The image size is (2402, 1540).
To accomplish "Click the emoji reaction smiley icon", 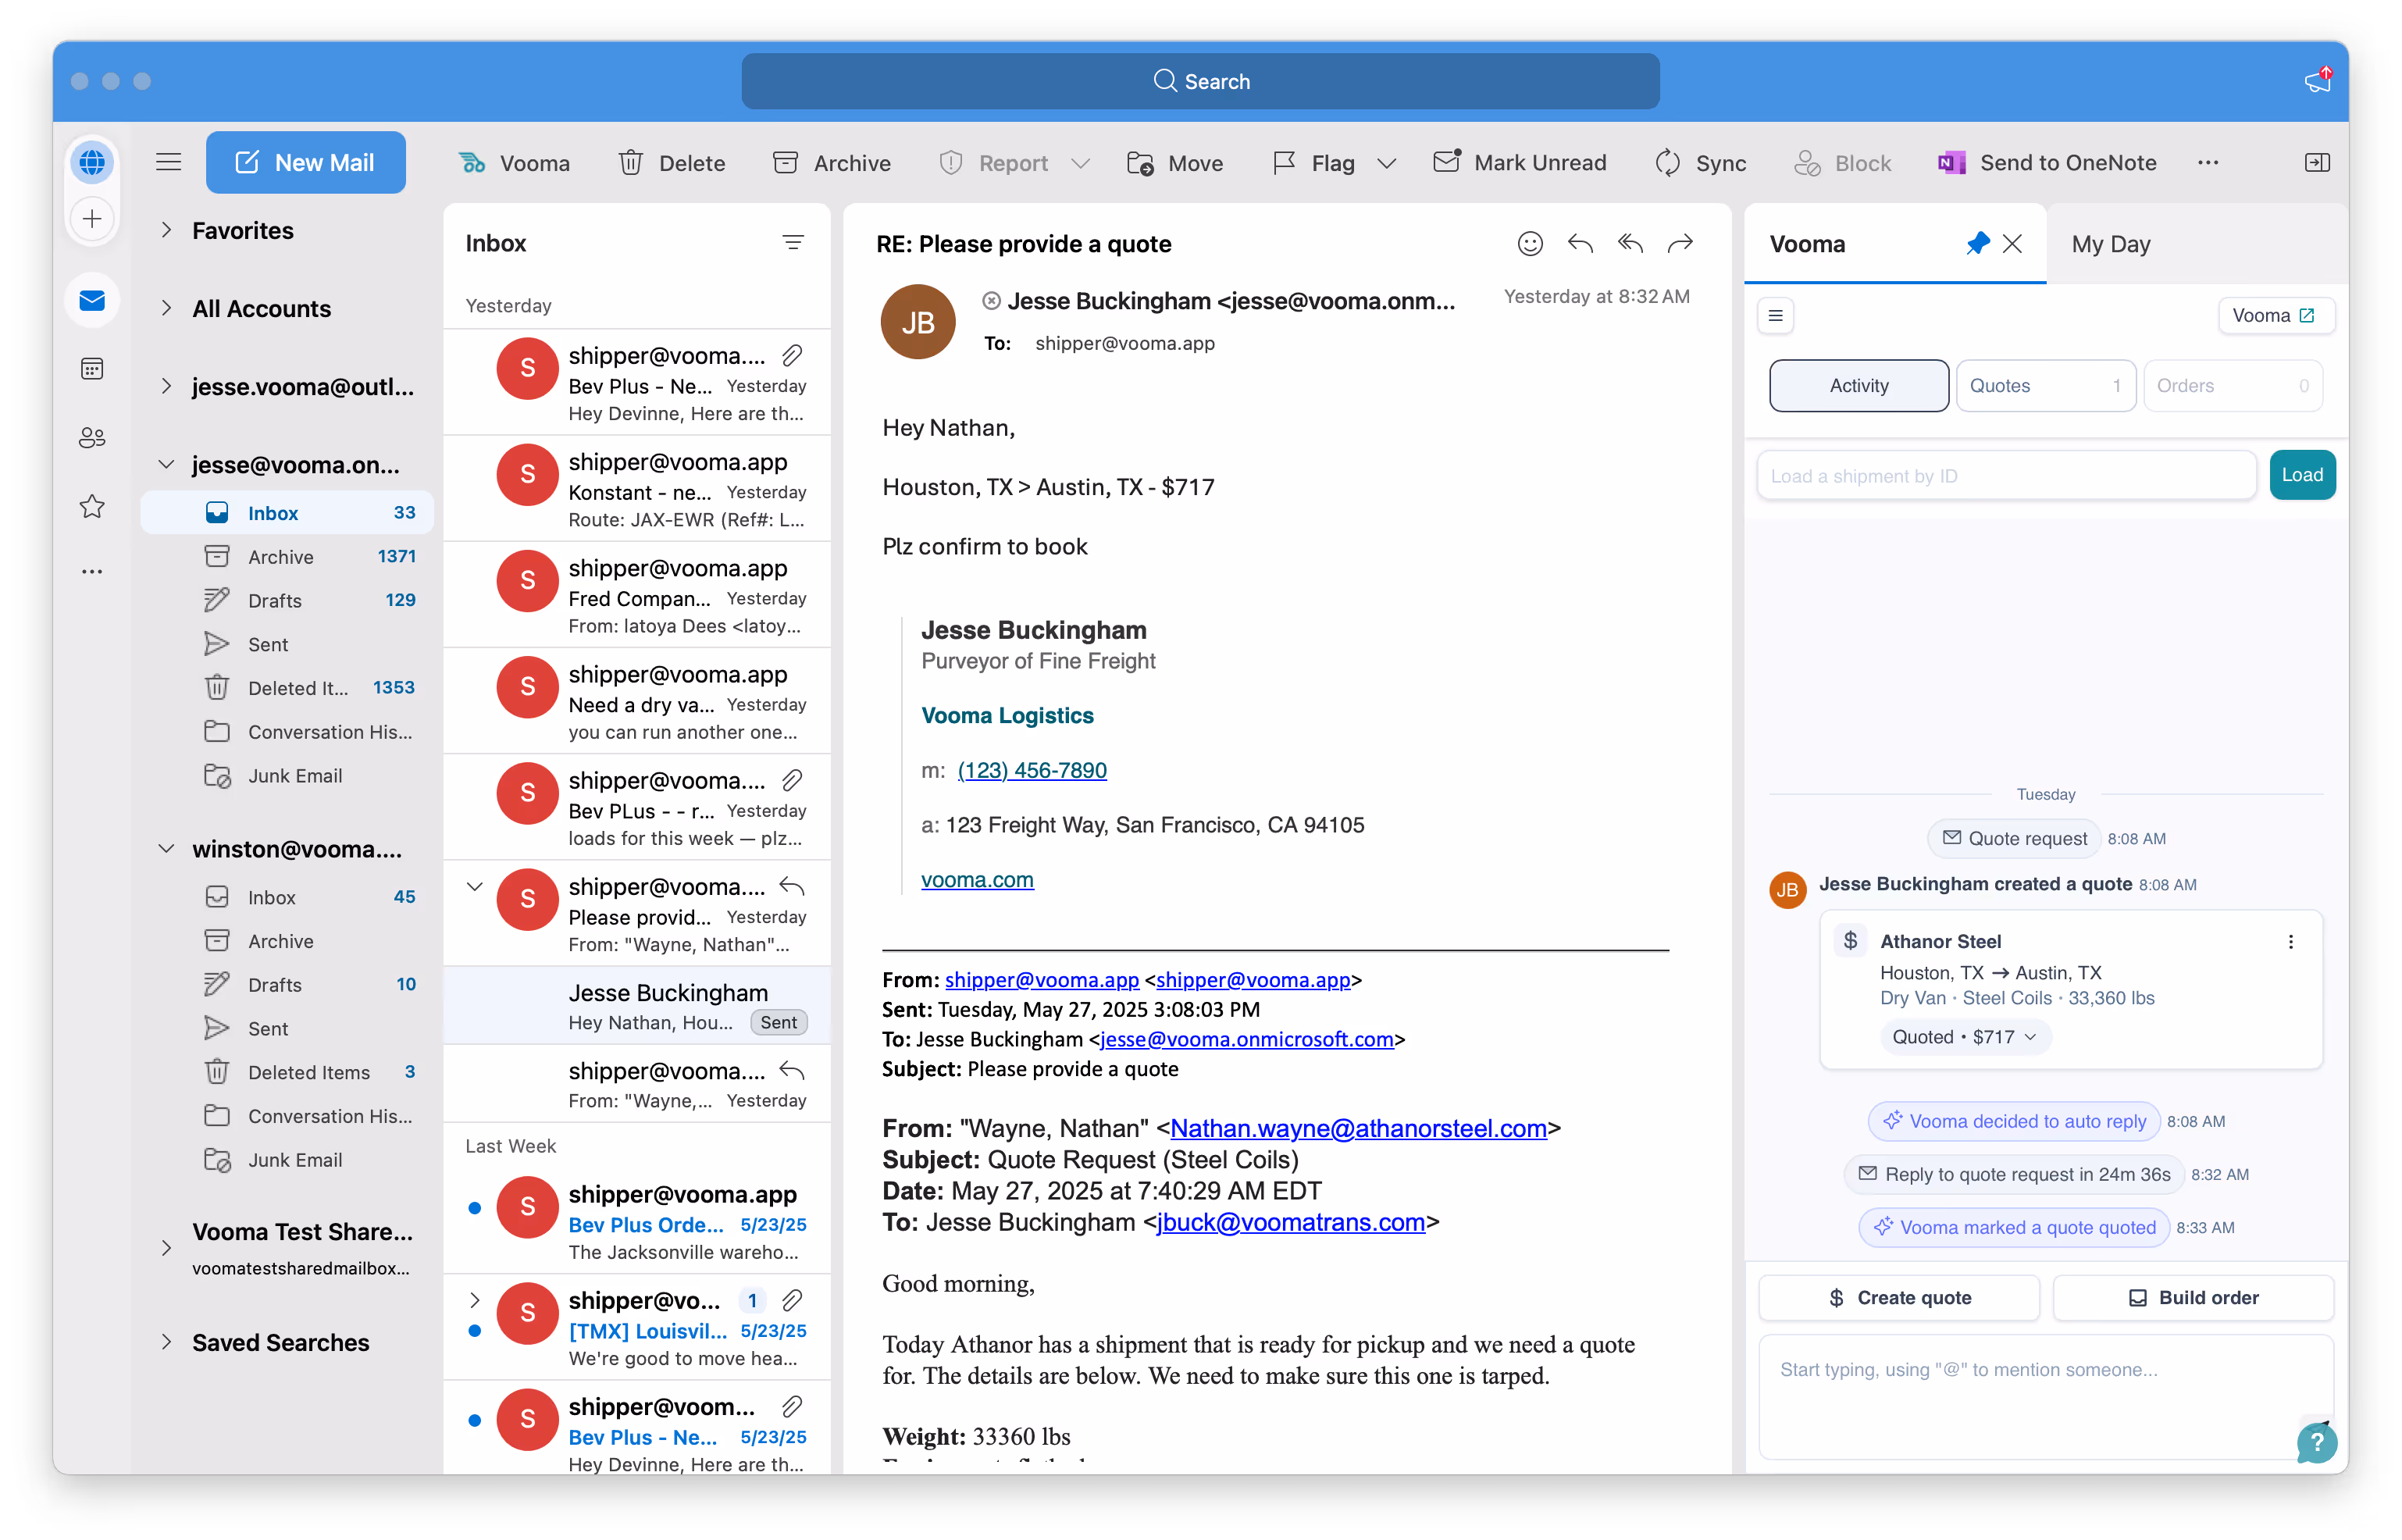I will (x=1530, y=243).
